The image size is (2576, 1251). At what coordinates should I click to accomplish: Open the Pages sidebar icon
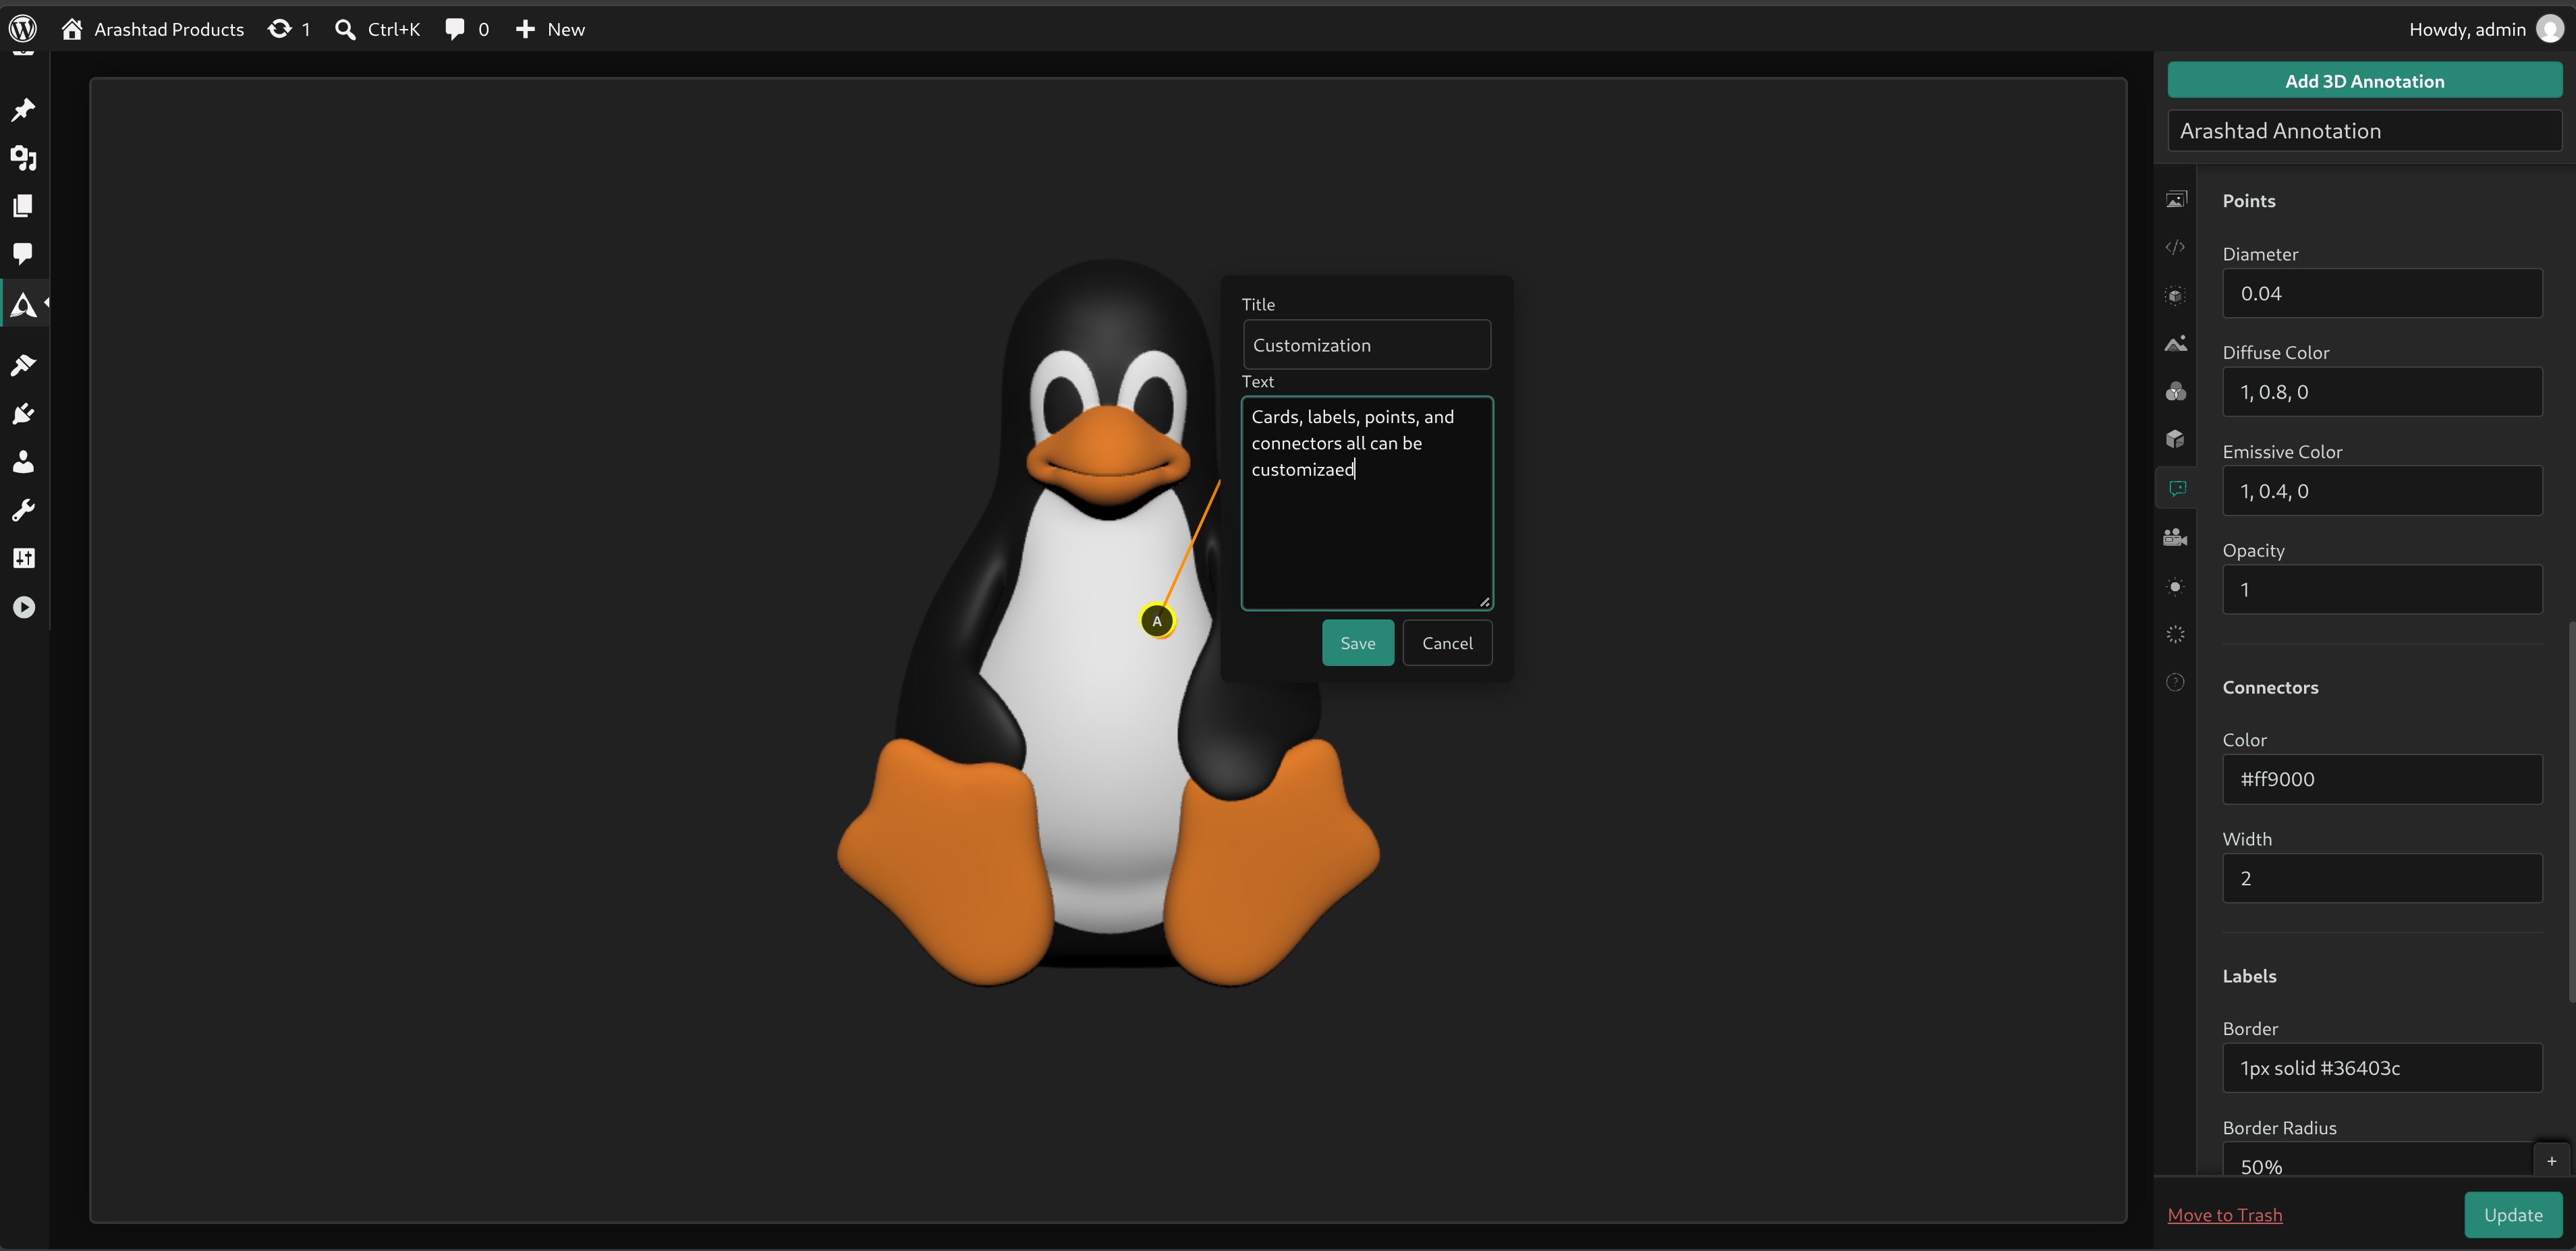(23, 206)
